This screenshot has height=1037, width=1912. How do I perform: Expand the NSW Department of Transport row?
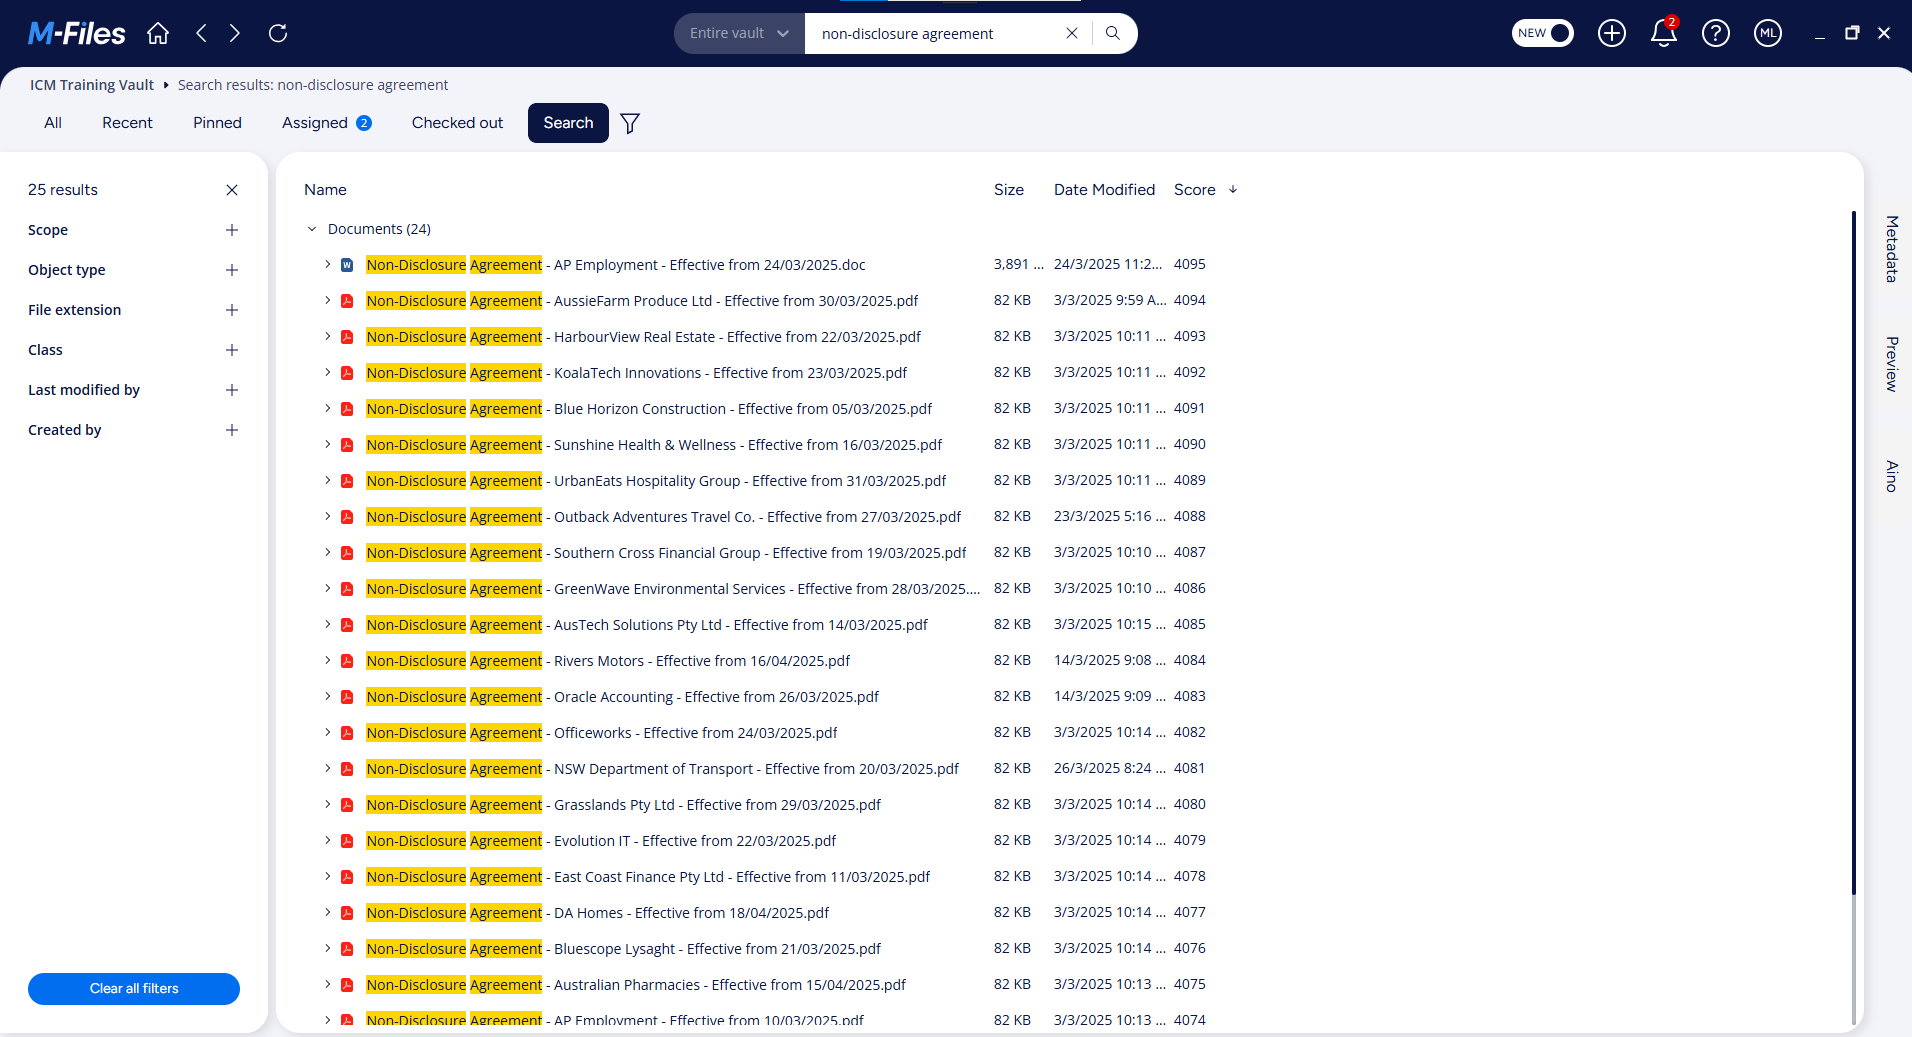click(x=327, y=768)
